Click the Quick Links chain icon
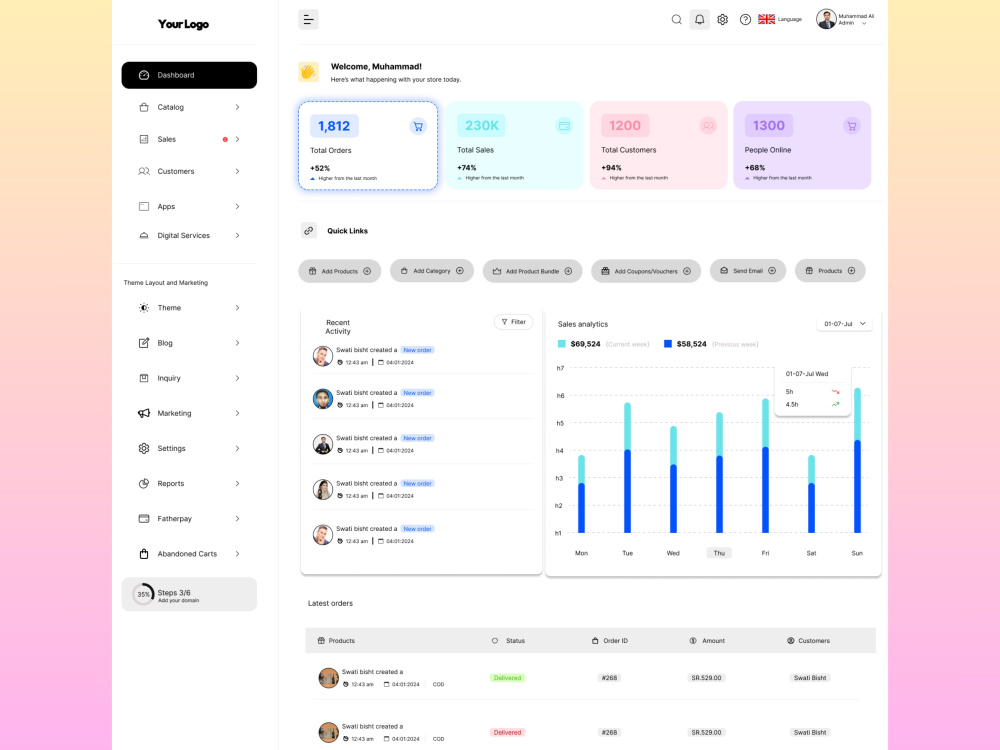This screenshot has height=750, width=1000. (309, 231)
